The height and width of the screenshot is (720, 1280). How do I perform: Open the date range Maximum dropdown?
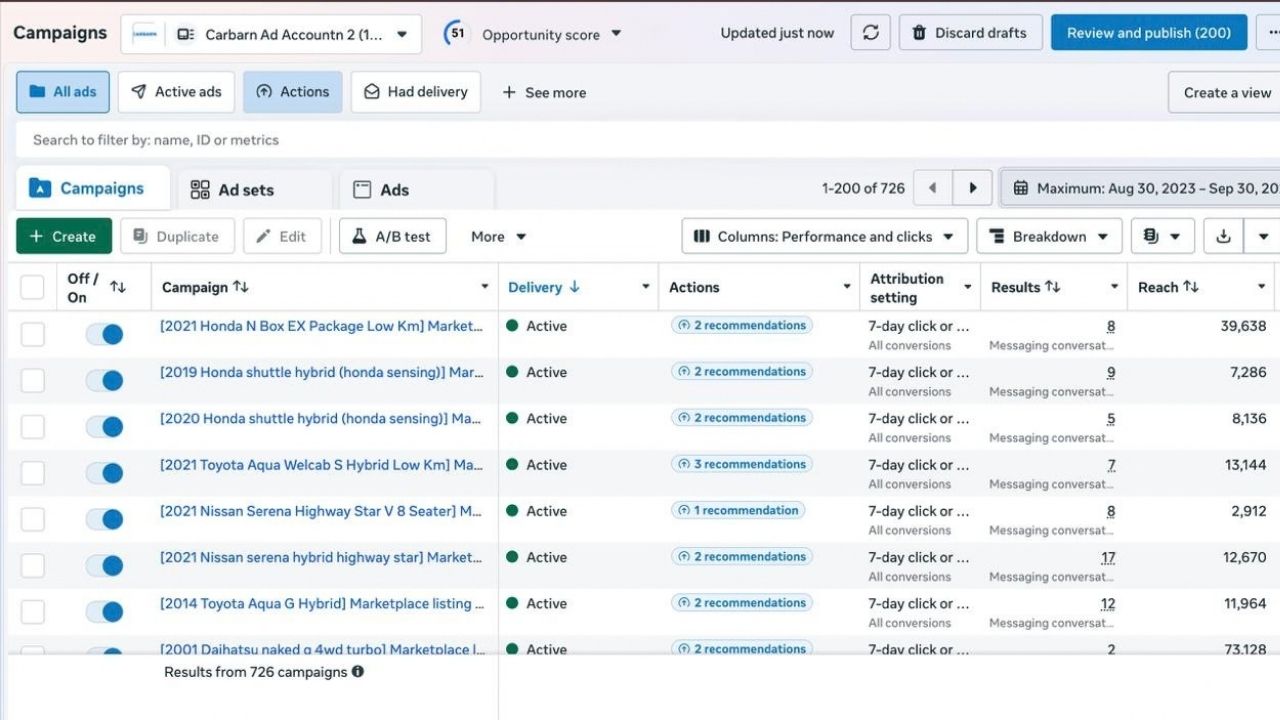tap(1140, 188)
